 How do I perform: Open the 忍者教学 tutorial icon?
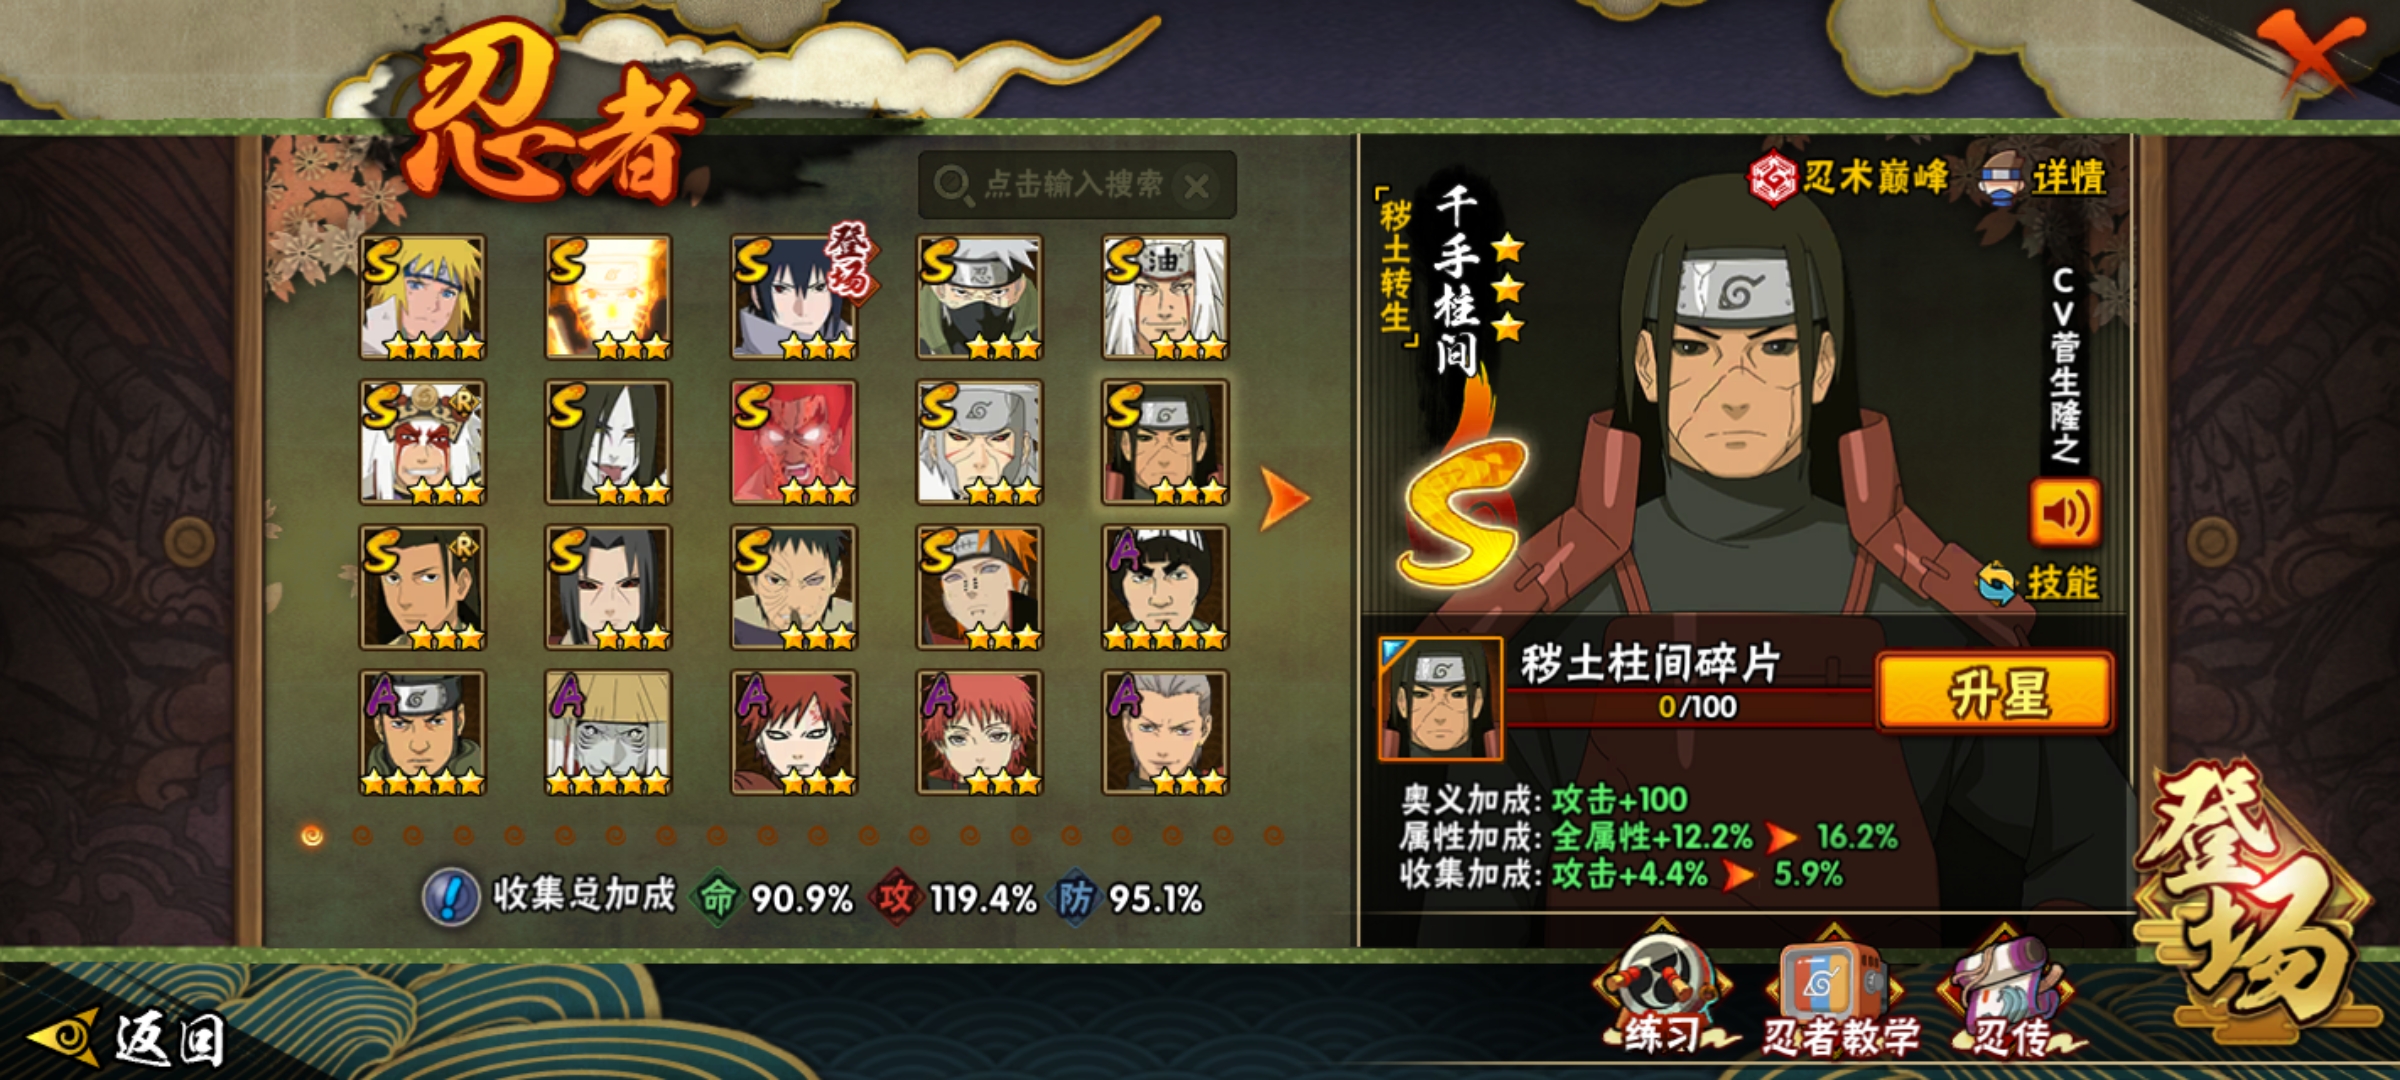[x=1835, y=996]
